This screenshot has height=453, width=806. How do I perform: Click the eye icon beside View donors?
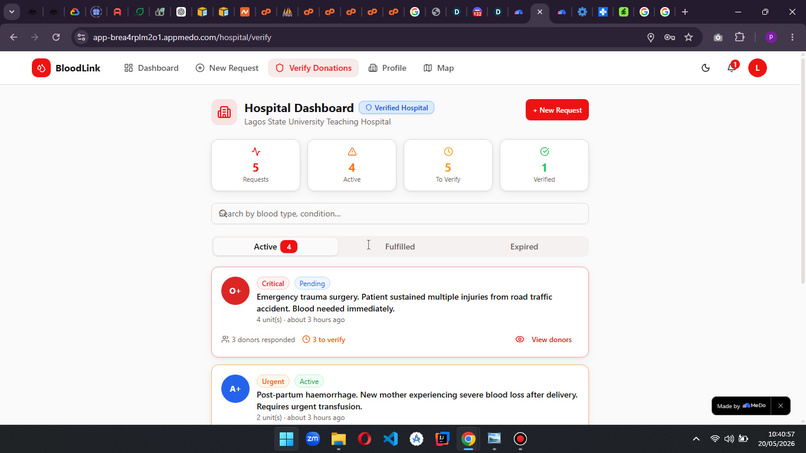(x=520, y=339)
